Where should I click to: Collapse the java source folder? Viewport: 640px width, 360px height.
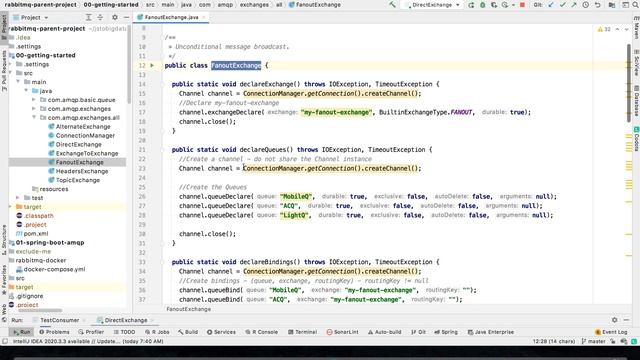coord(26,91)
